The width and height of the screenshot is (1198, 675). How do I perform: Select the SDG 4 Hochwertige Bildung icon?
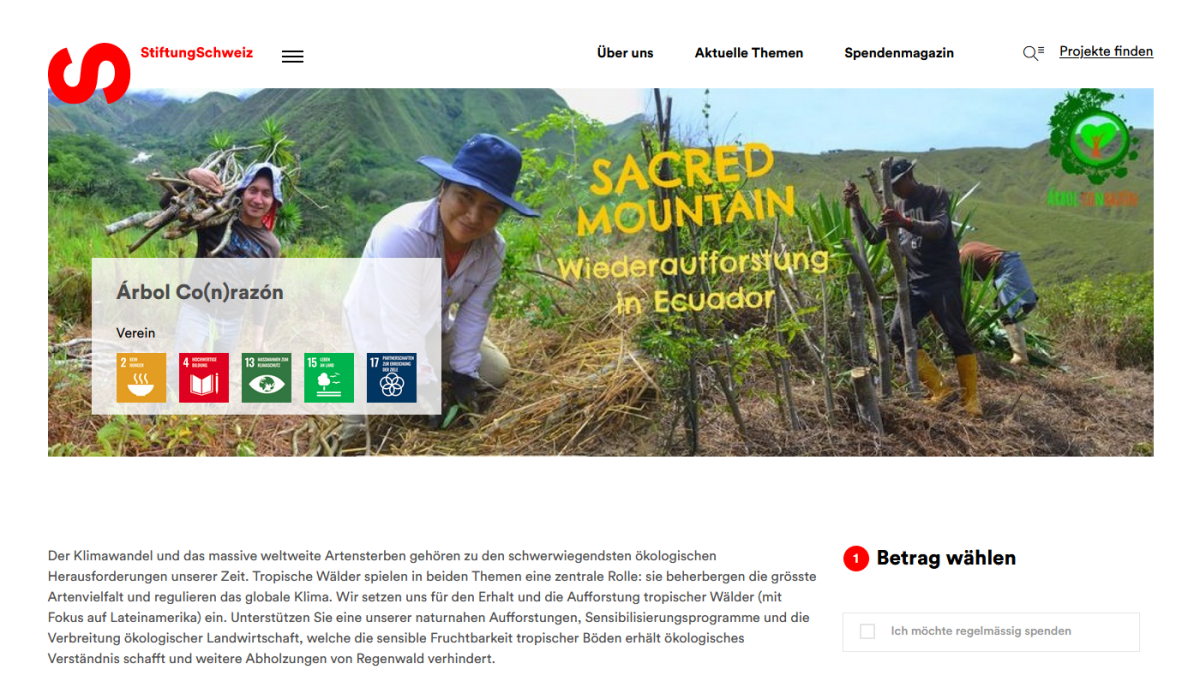[204, 378]
